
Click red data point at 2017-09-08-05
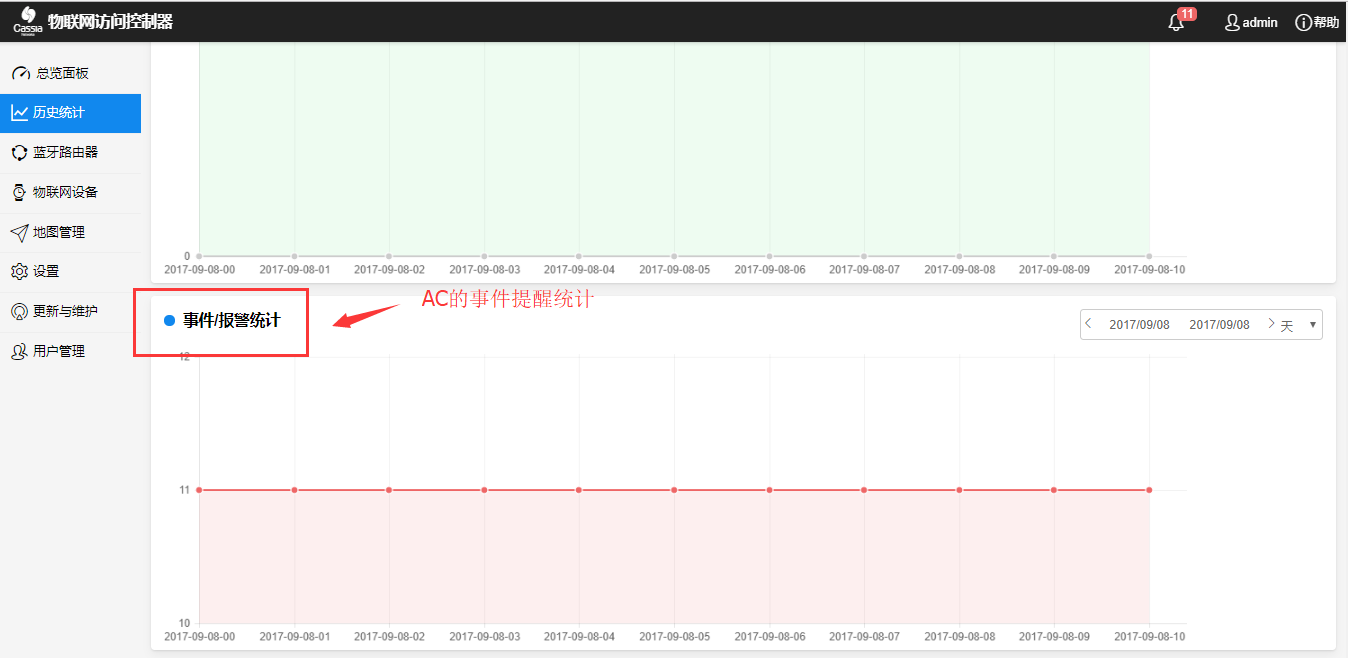(674, 490)
